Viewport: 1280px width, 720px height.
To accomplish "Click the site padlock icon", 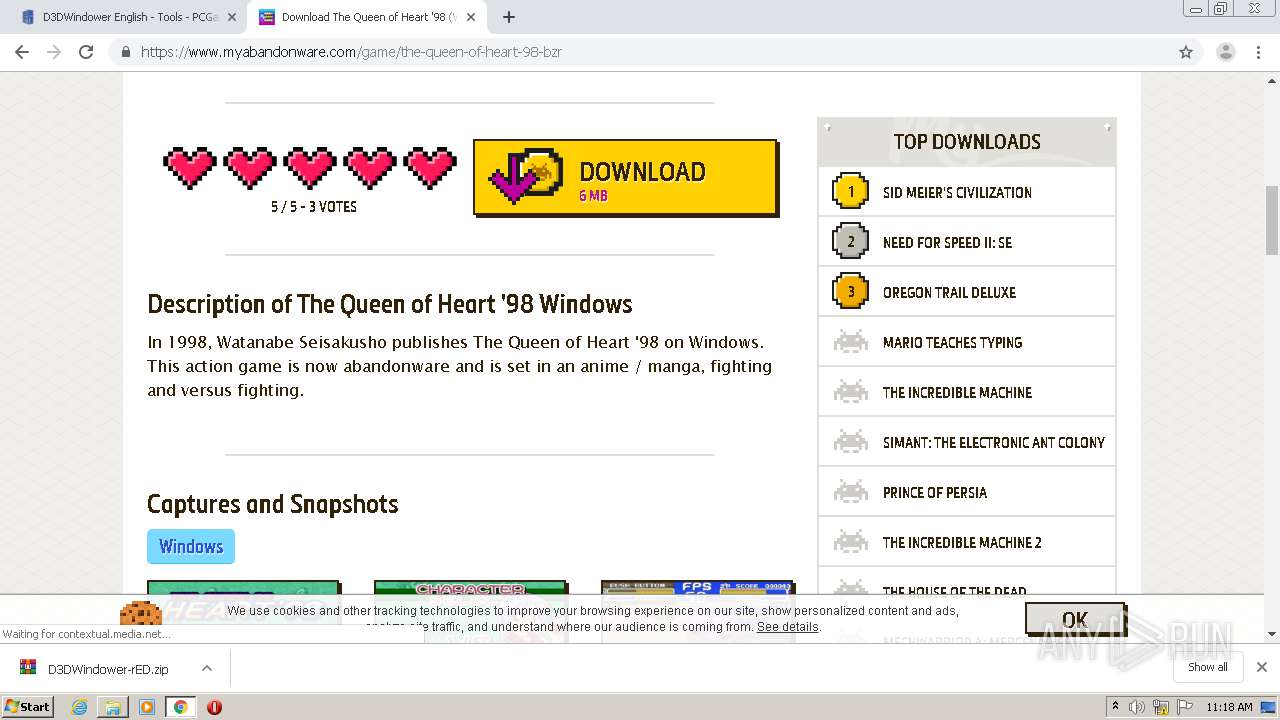I will (125, 52).
